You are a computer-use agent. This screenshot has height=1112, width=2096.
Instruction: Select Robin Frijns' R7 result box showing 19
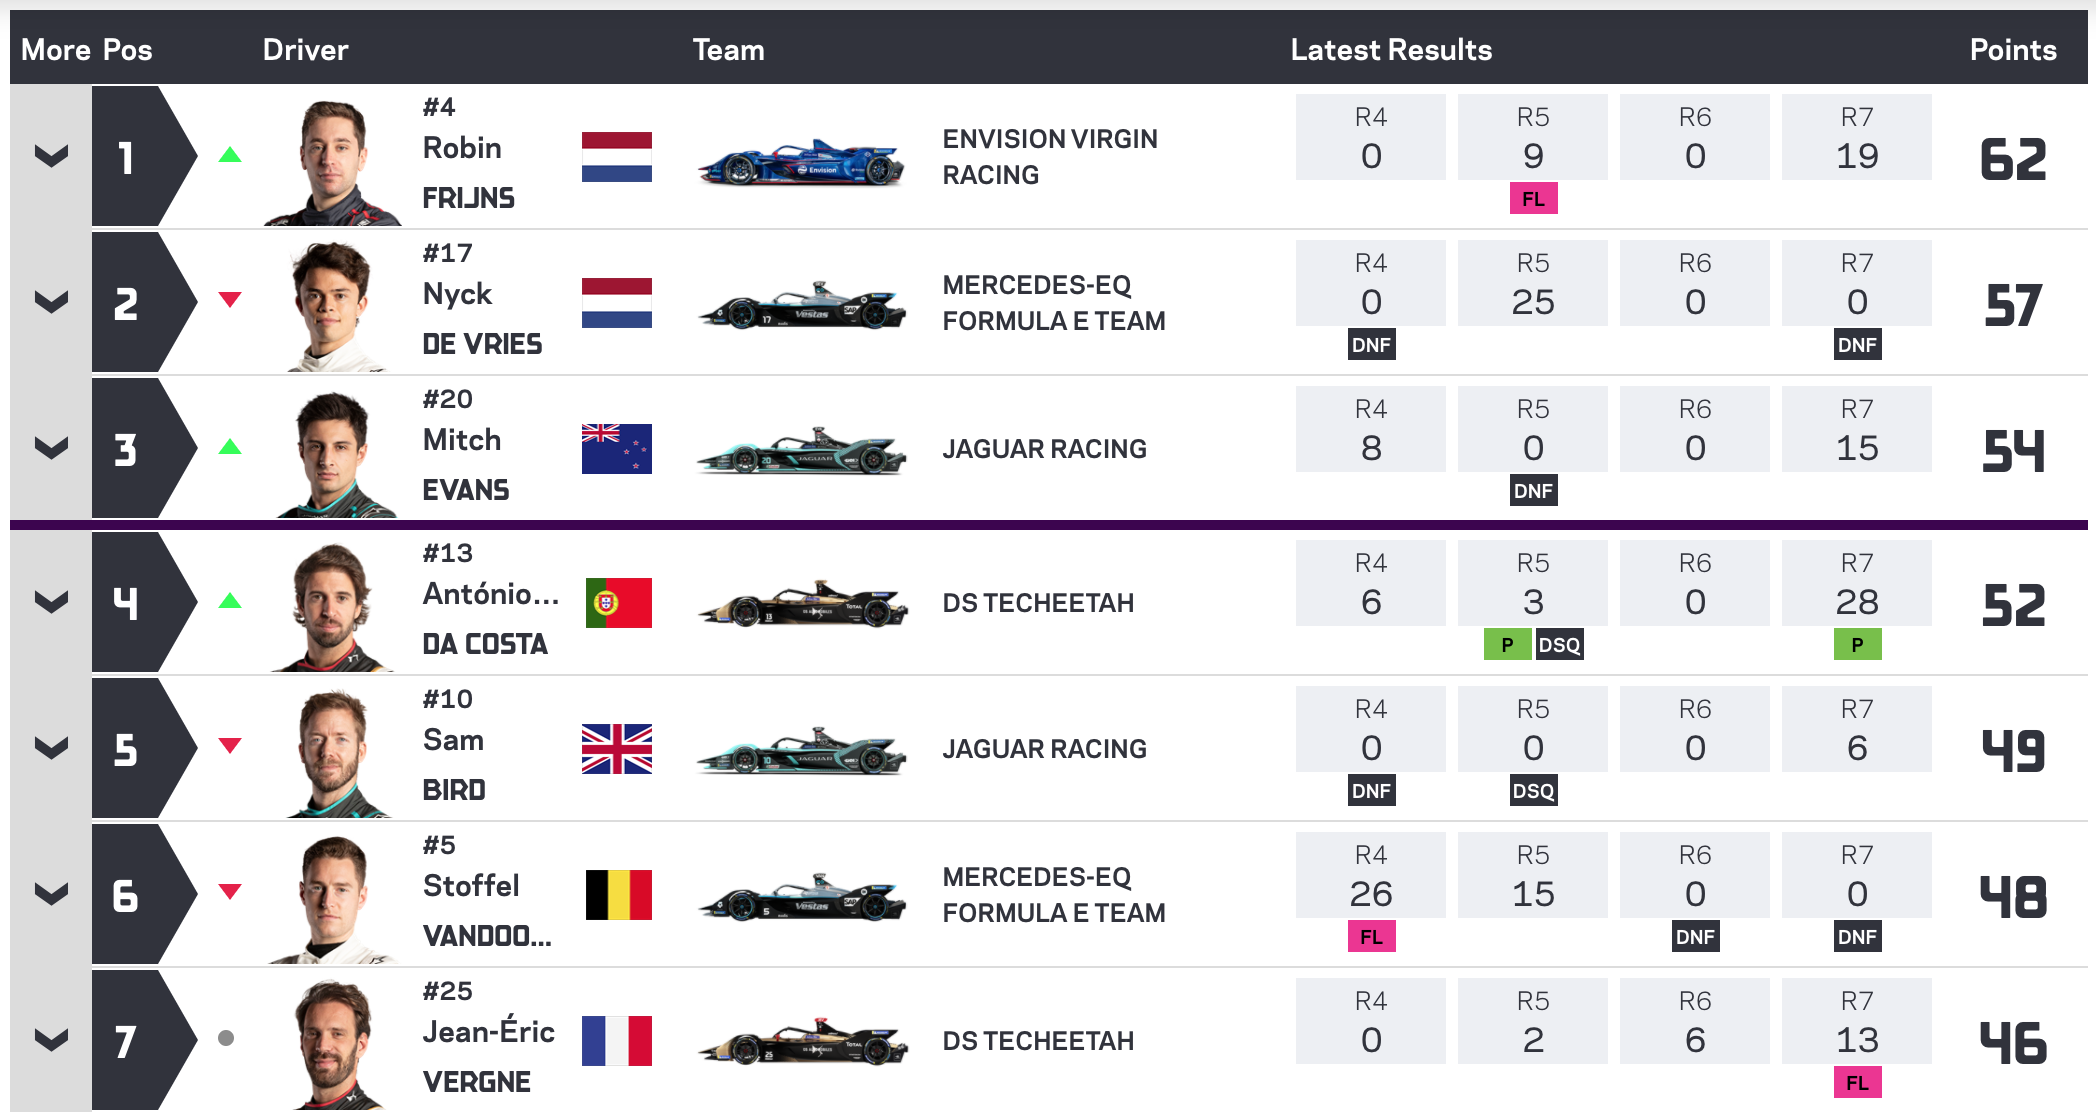(1857, 137)
